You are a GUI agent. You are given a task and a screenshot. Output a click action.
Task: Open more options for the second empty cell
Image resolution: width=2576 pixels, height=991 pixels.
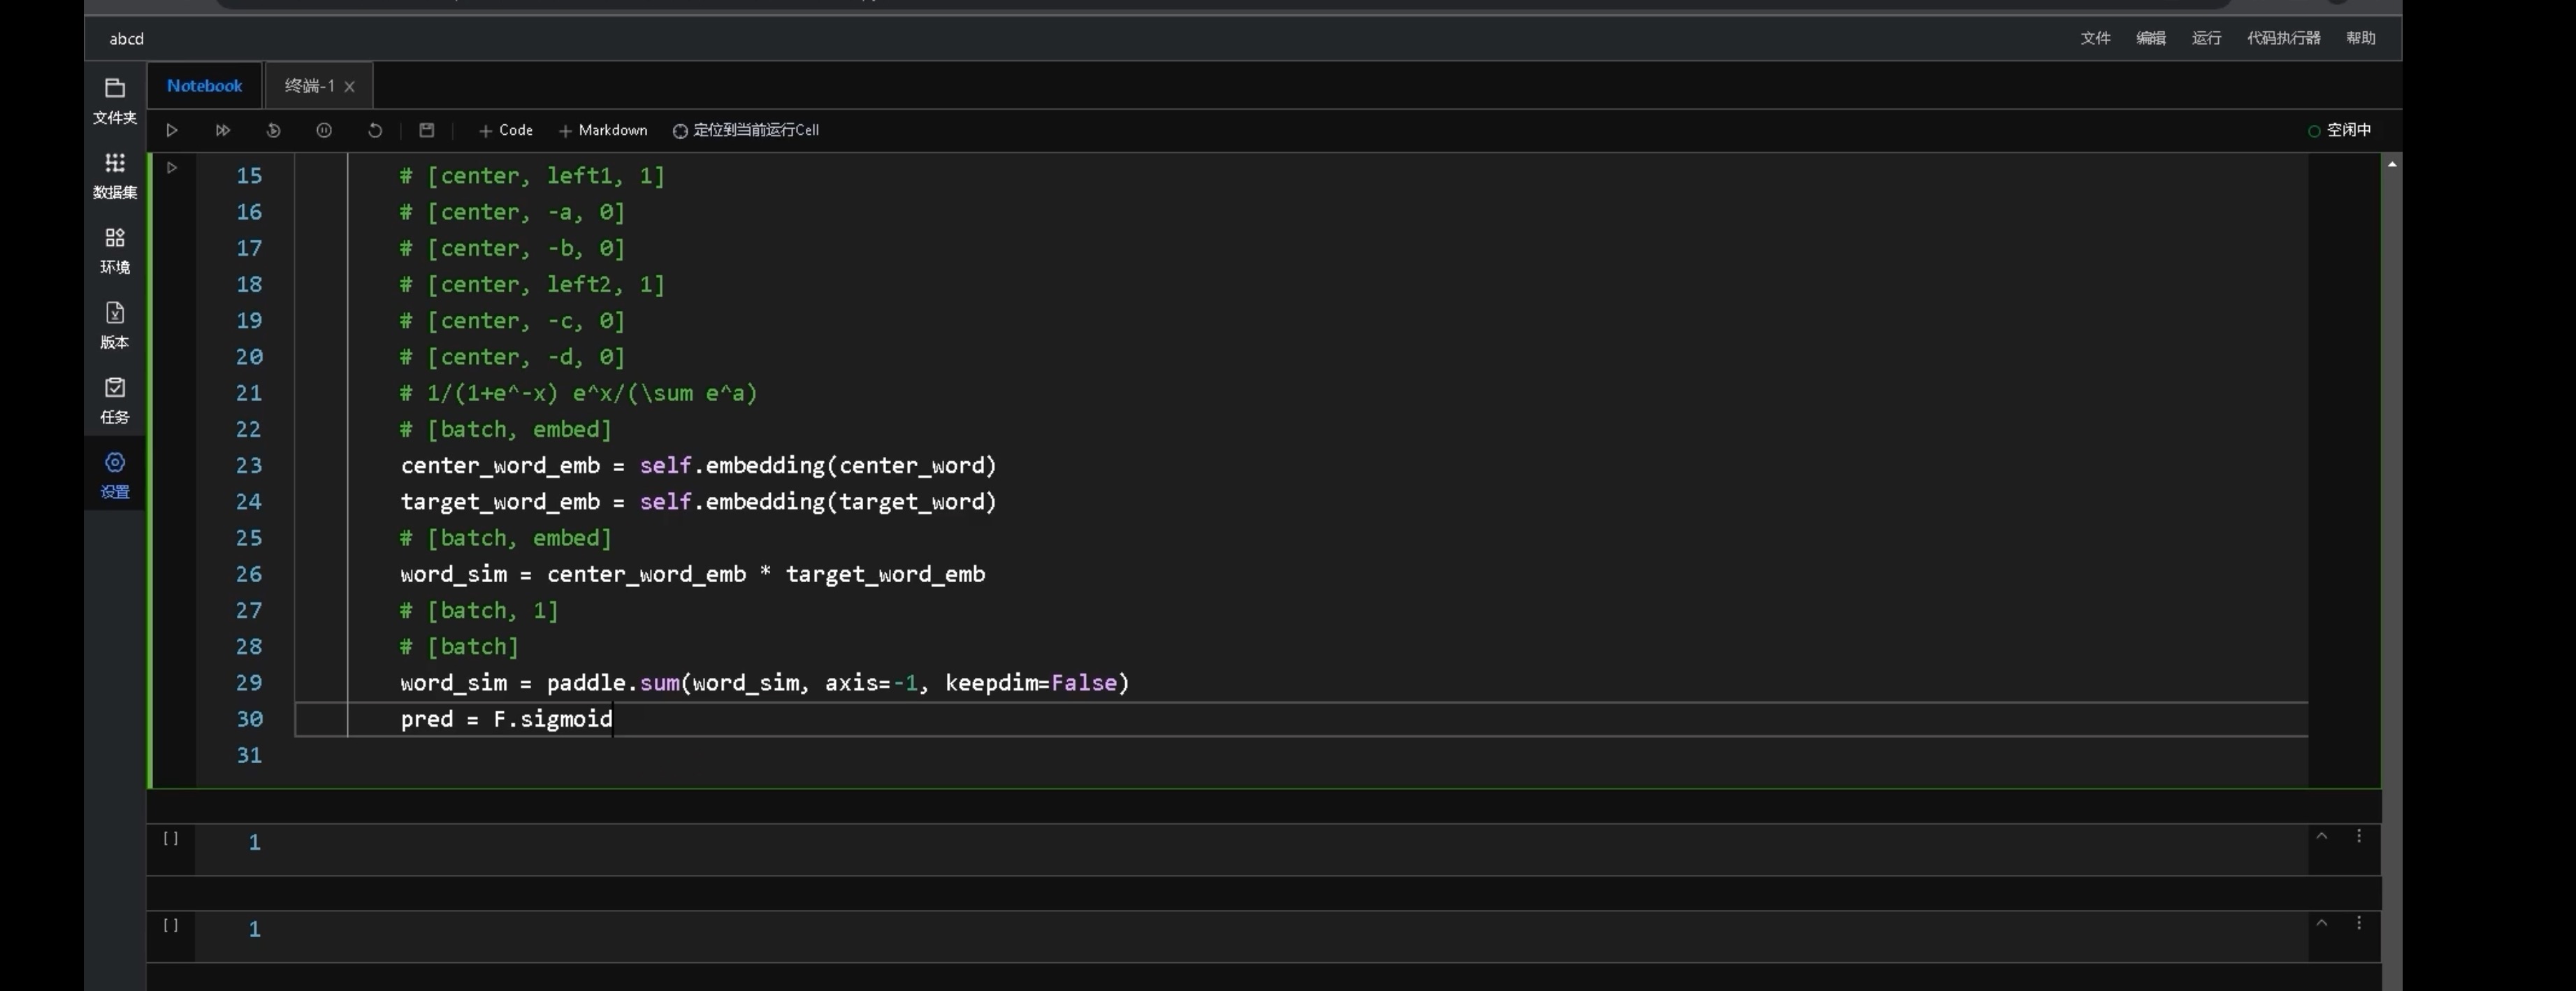pos(2358,923)
